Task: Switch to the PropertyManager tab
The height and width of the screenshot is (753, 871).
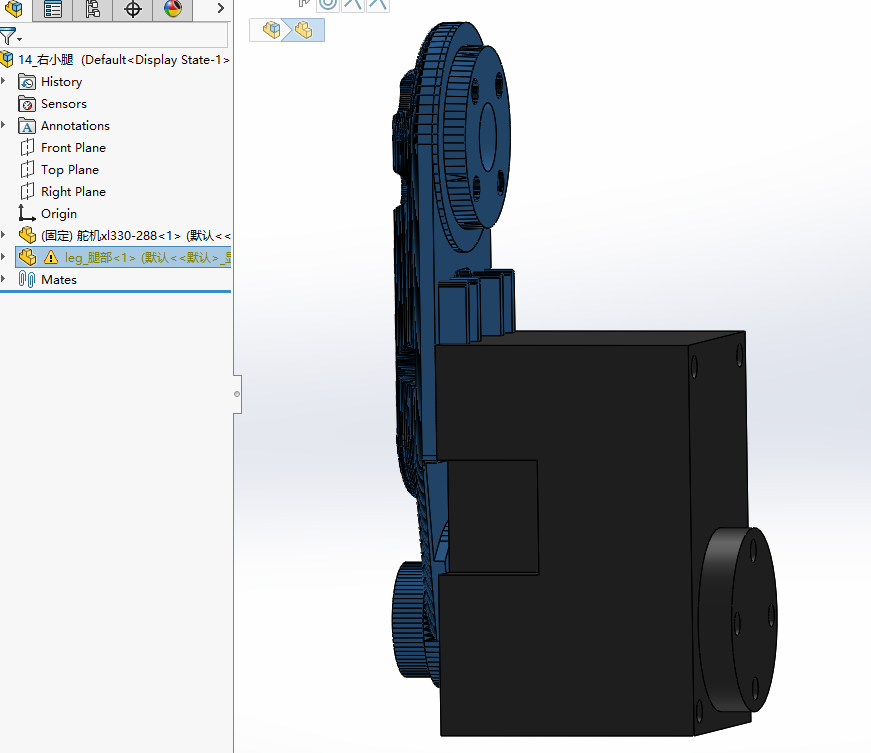Action: click(53, 9)
